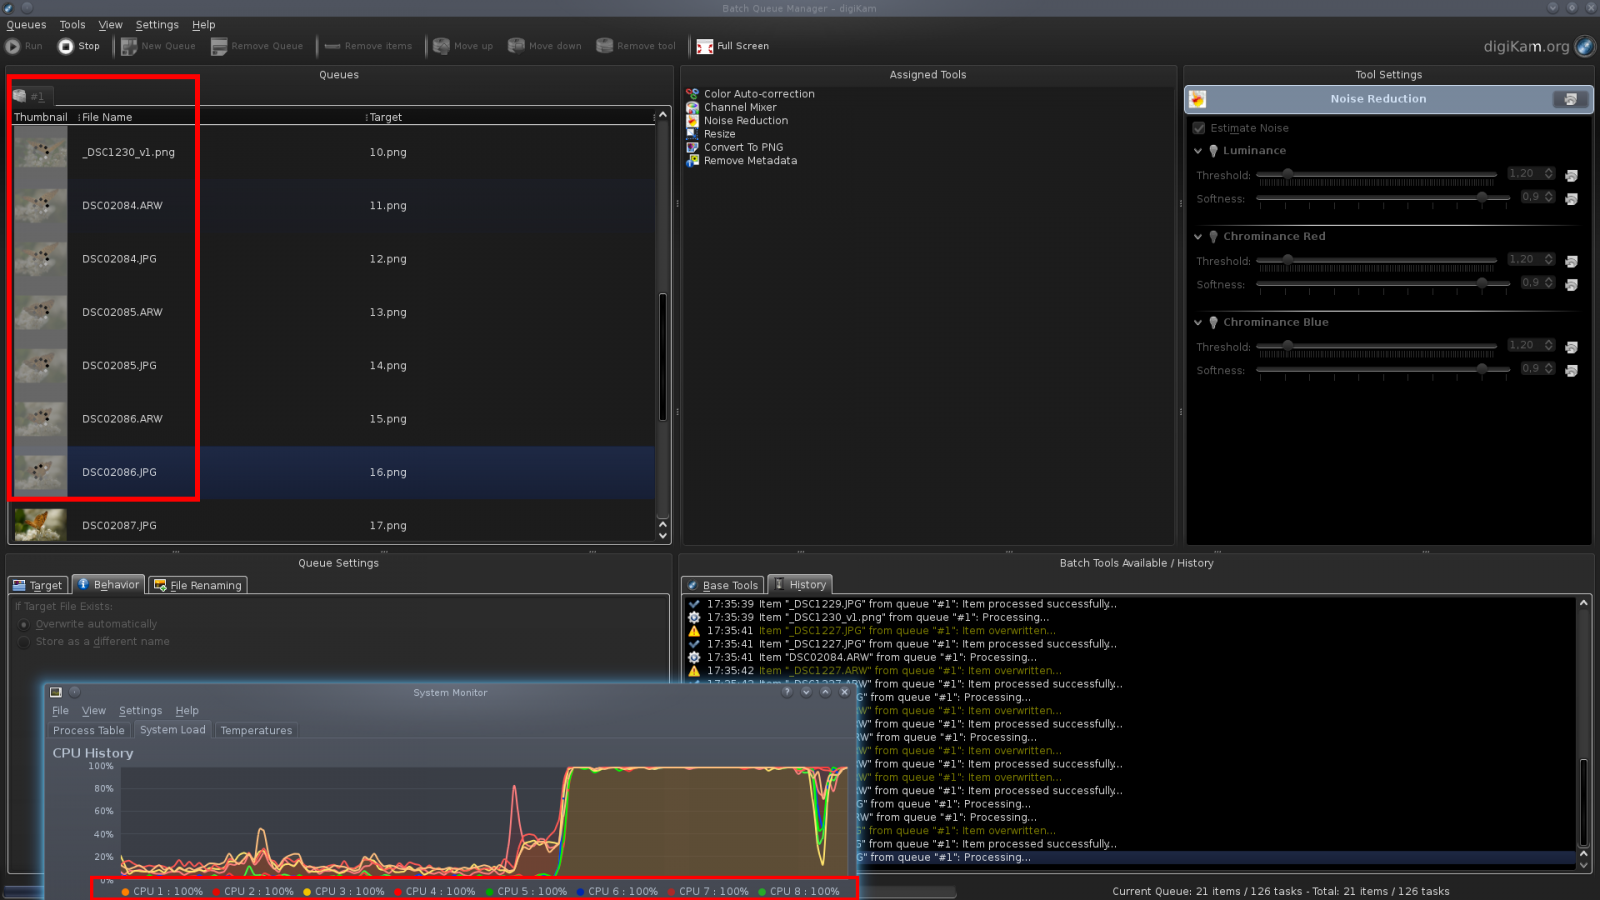Select the DSC02085.ARW queue item
Screen dimensions: 1600x900
120,312
